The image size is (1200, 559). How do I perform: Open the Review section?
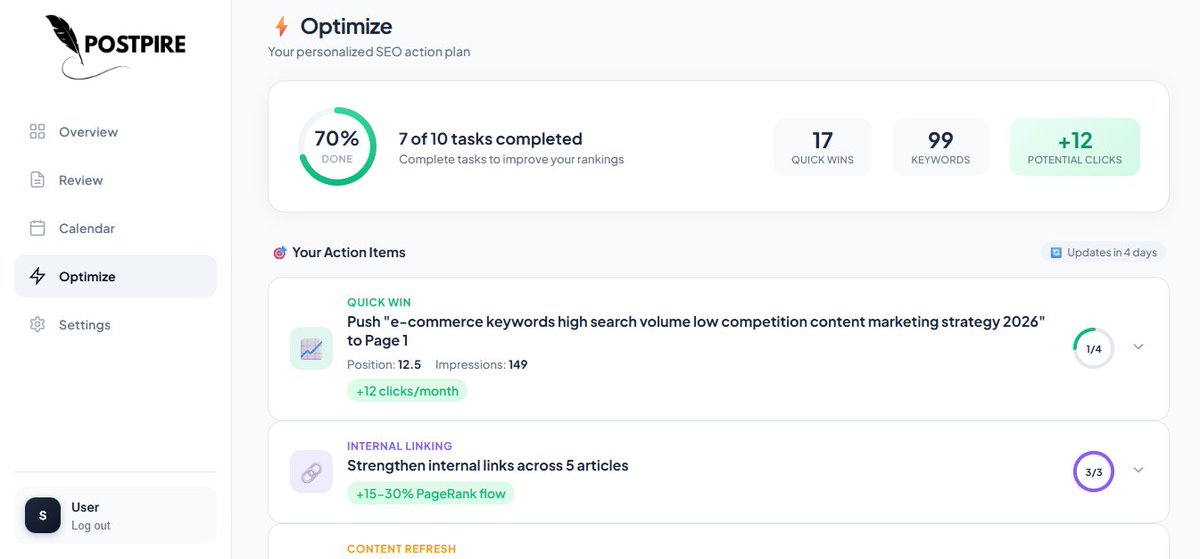pos(81,180)
